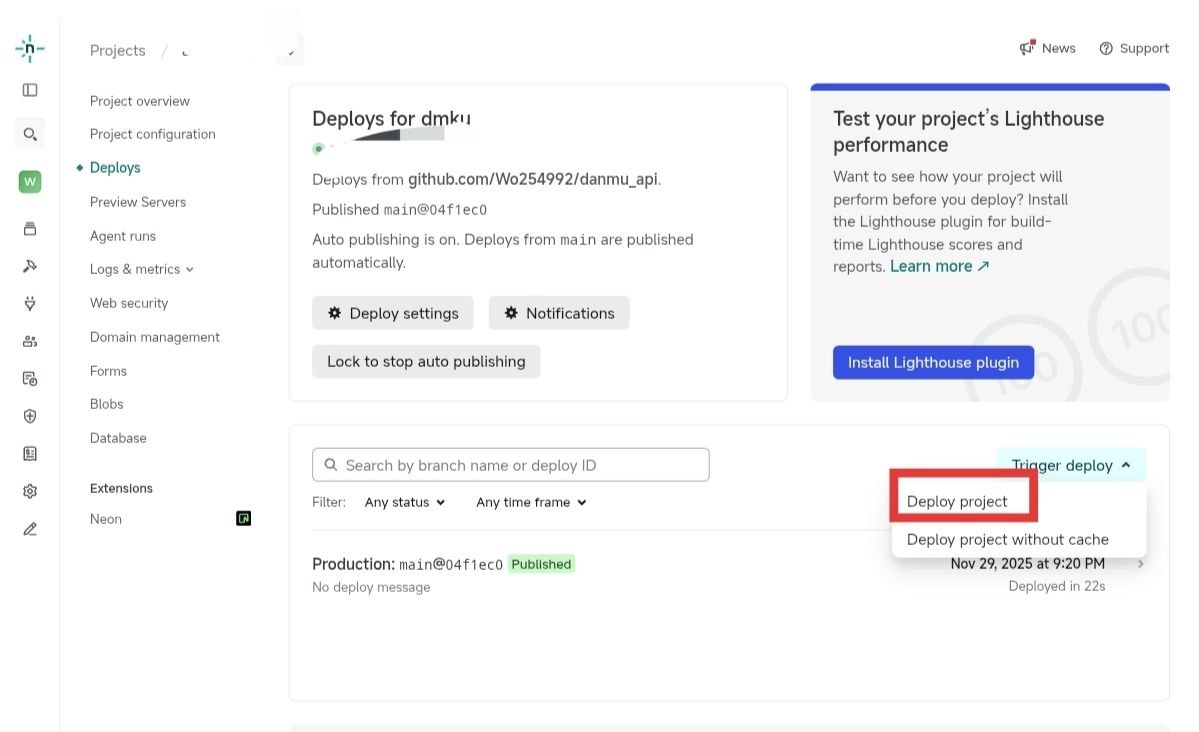Expand the project switcher chevron in breadcrumb
Viewport: 1199px width, 732px height.
(x=291, y=52)
